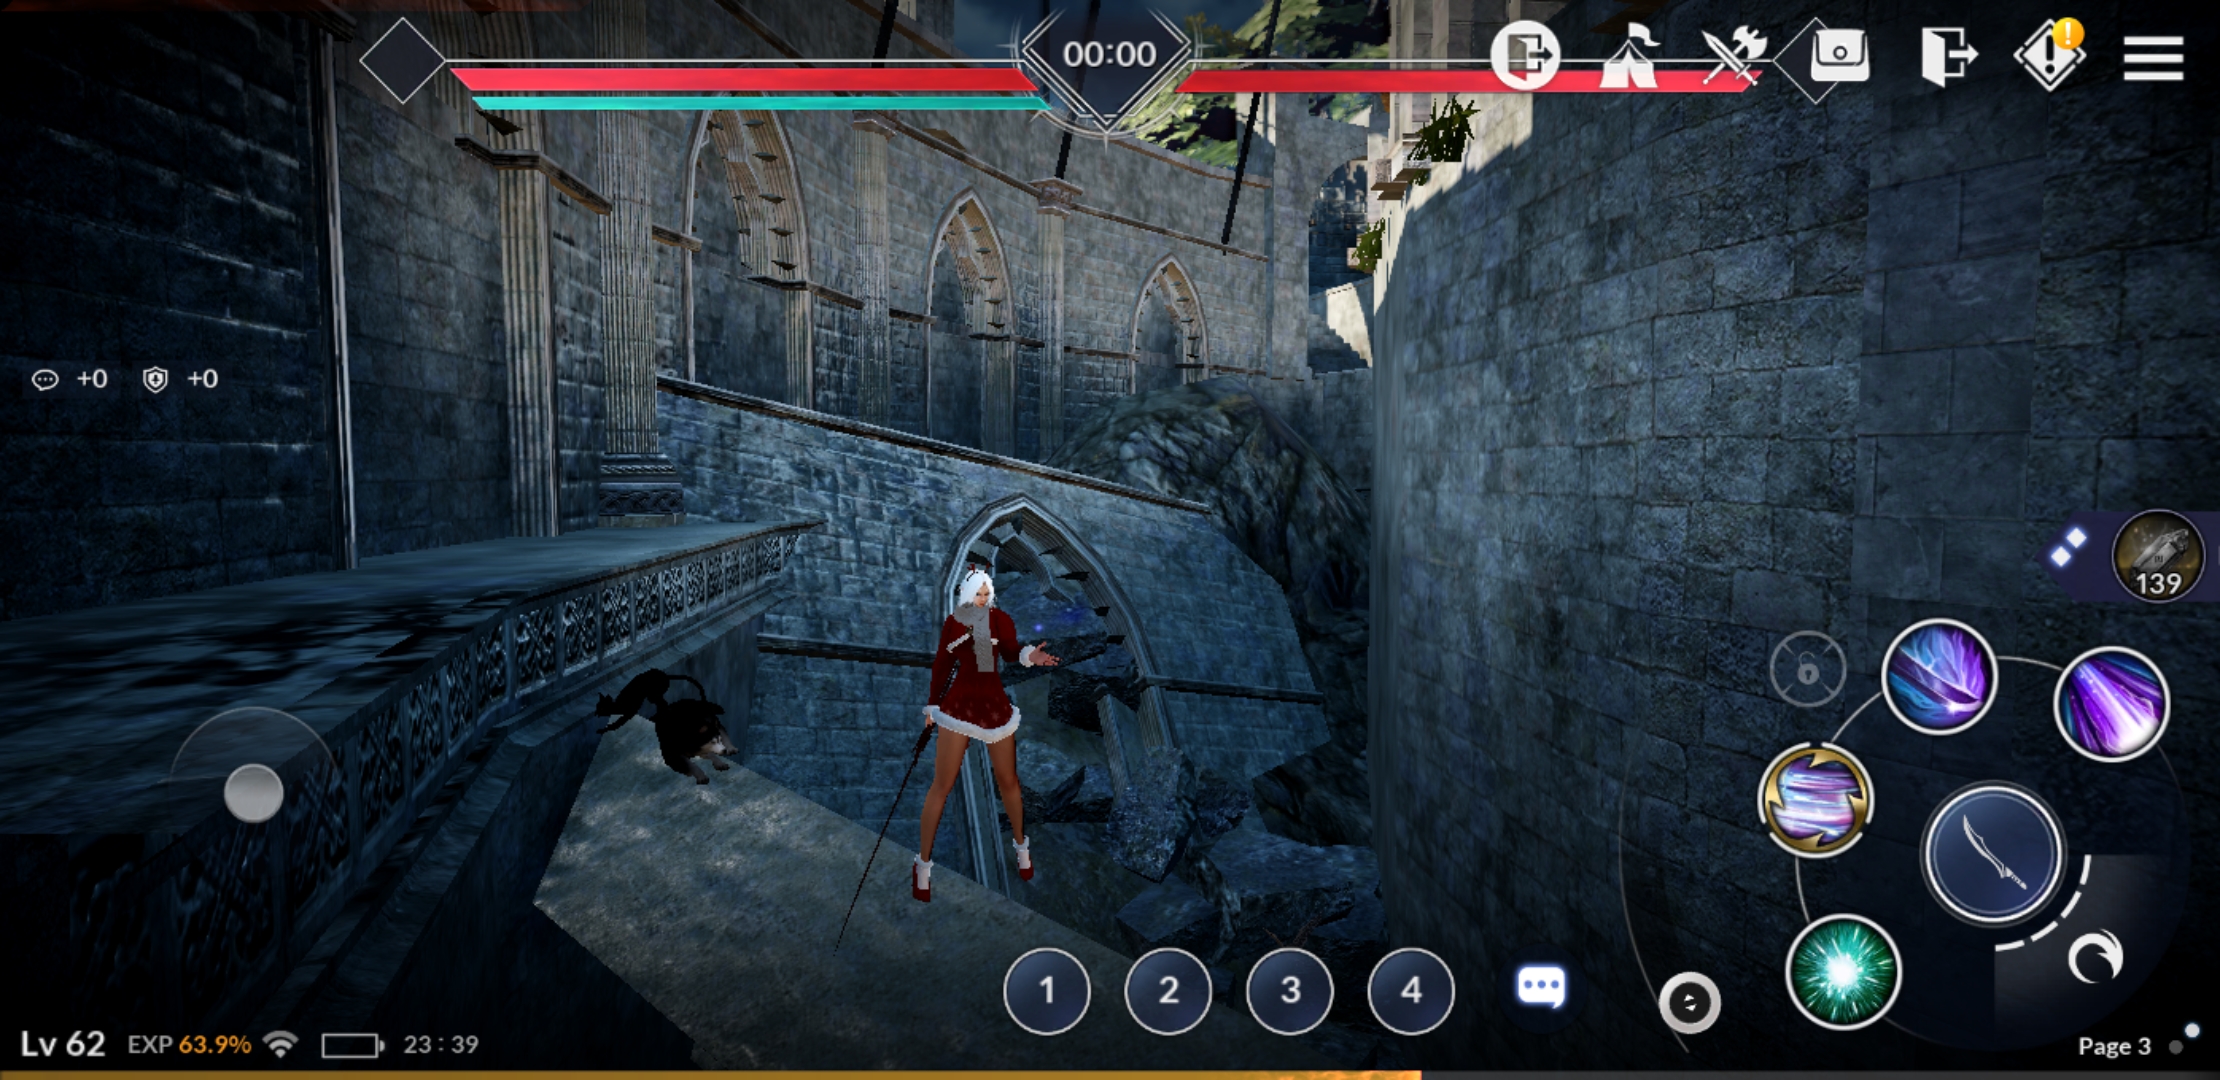Screen dimensions: 2220x1080
Task: Tap the Lv 62 level indicator
Action: 63,1044
